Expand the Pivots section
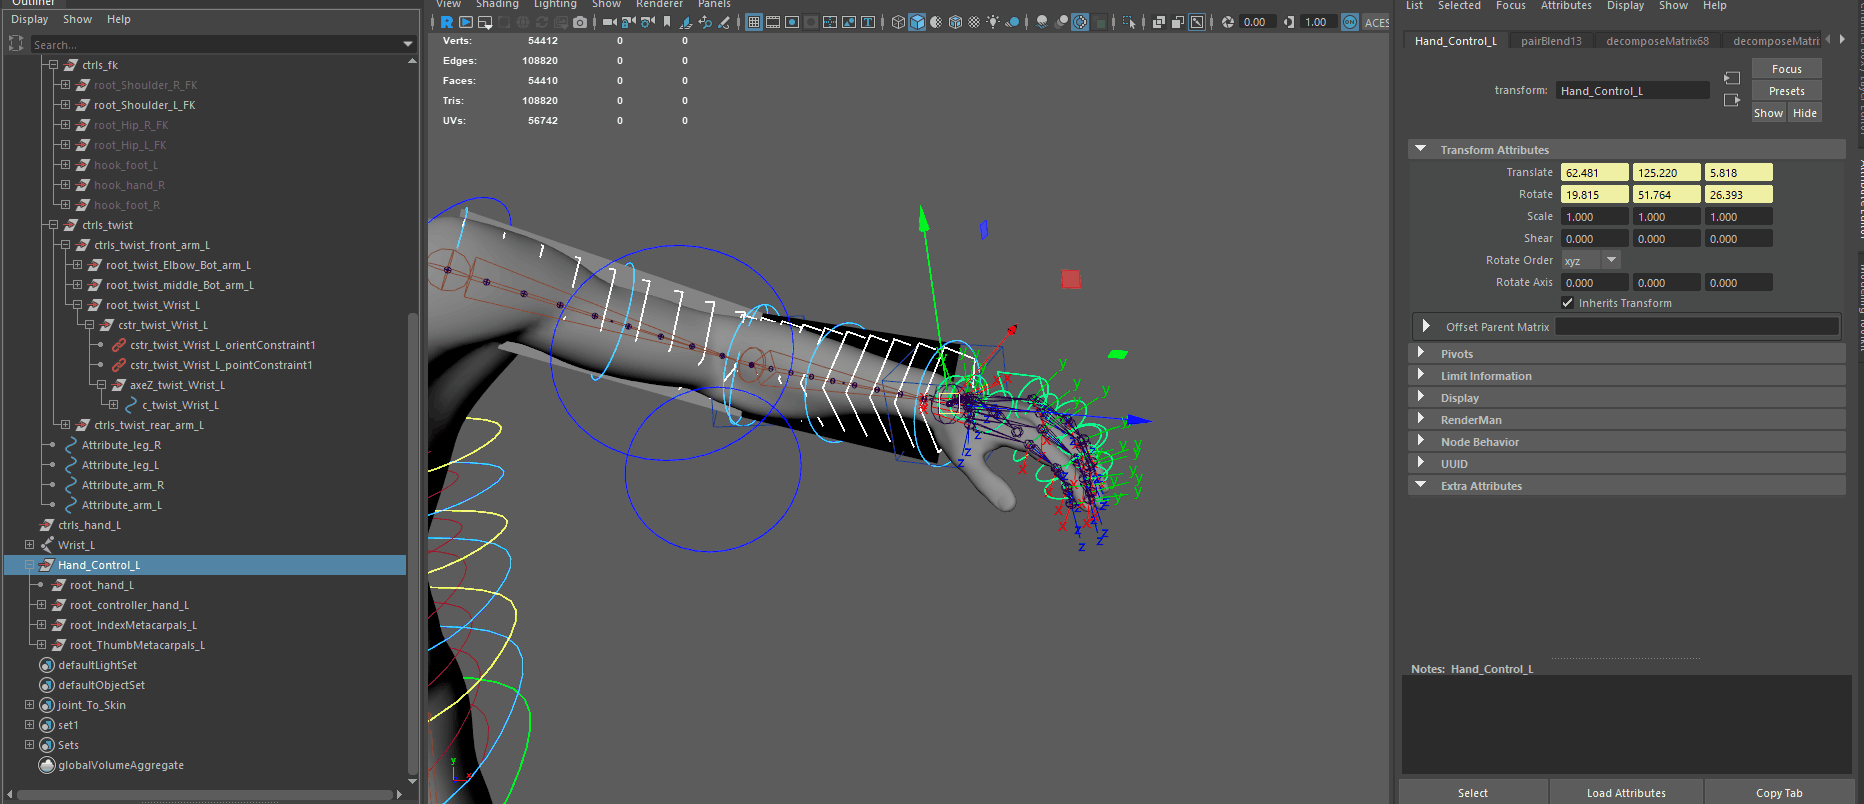This screenshot has height=804, width=1864. 1420,353
